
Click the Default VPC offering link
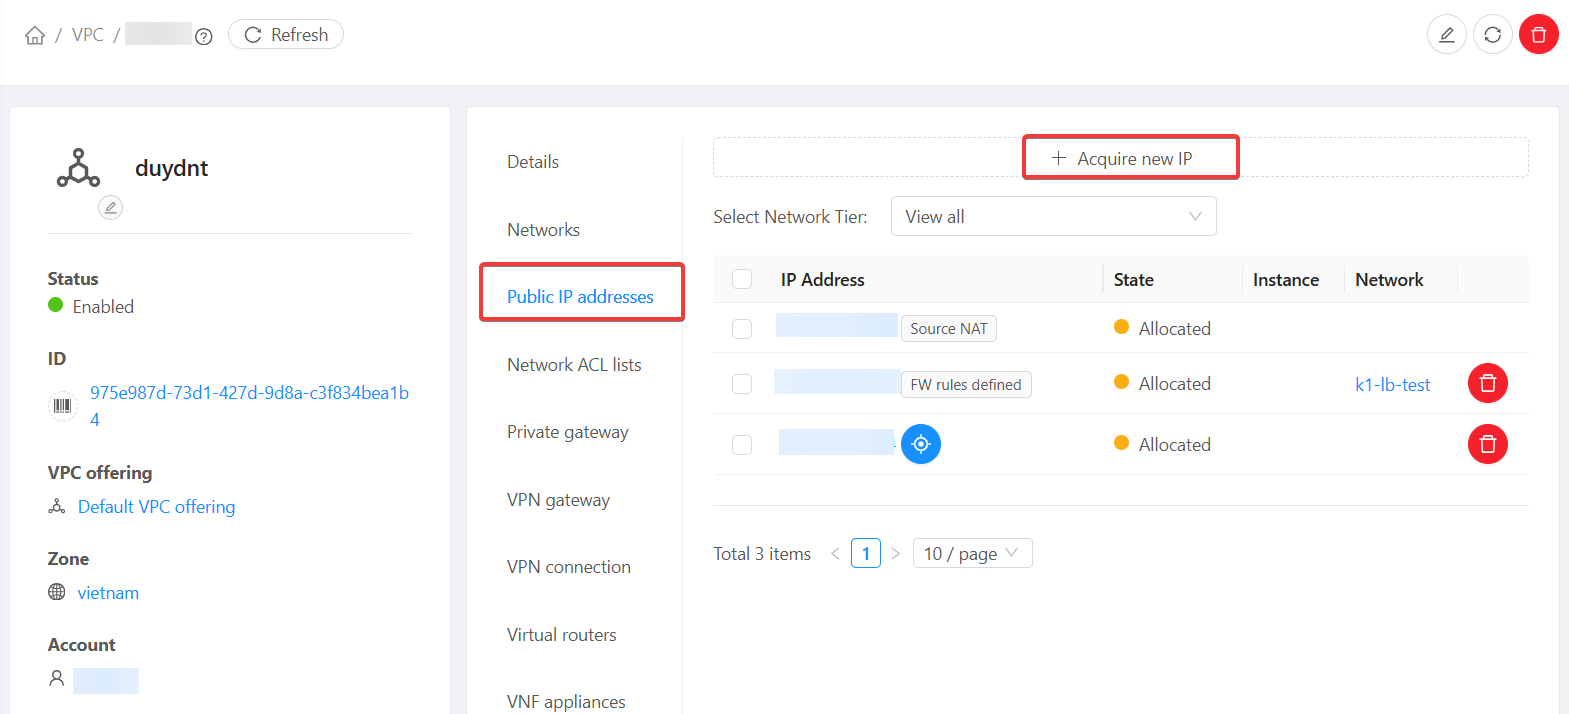(x=156, y=507)
